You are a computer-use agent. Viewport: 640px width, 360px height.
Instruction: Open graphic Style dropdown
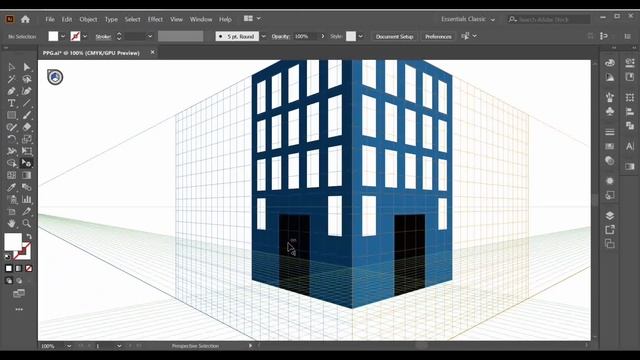(x=360, y=36)
